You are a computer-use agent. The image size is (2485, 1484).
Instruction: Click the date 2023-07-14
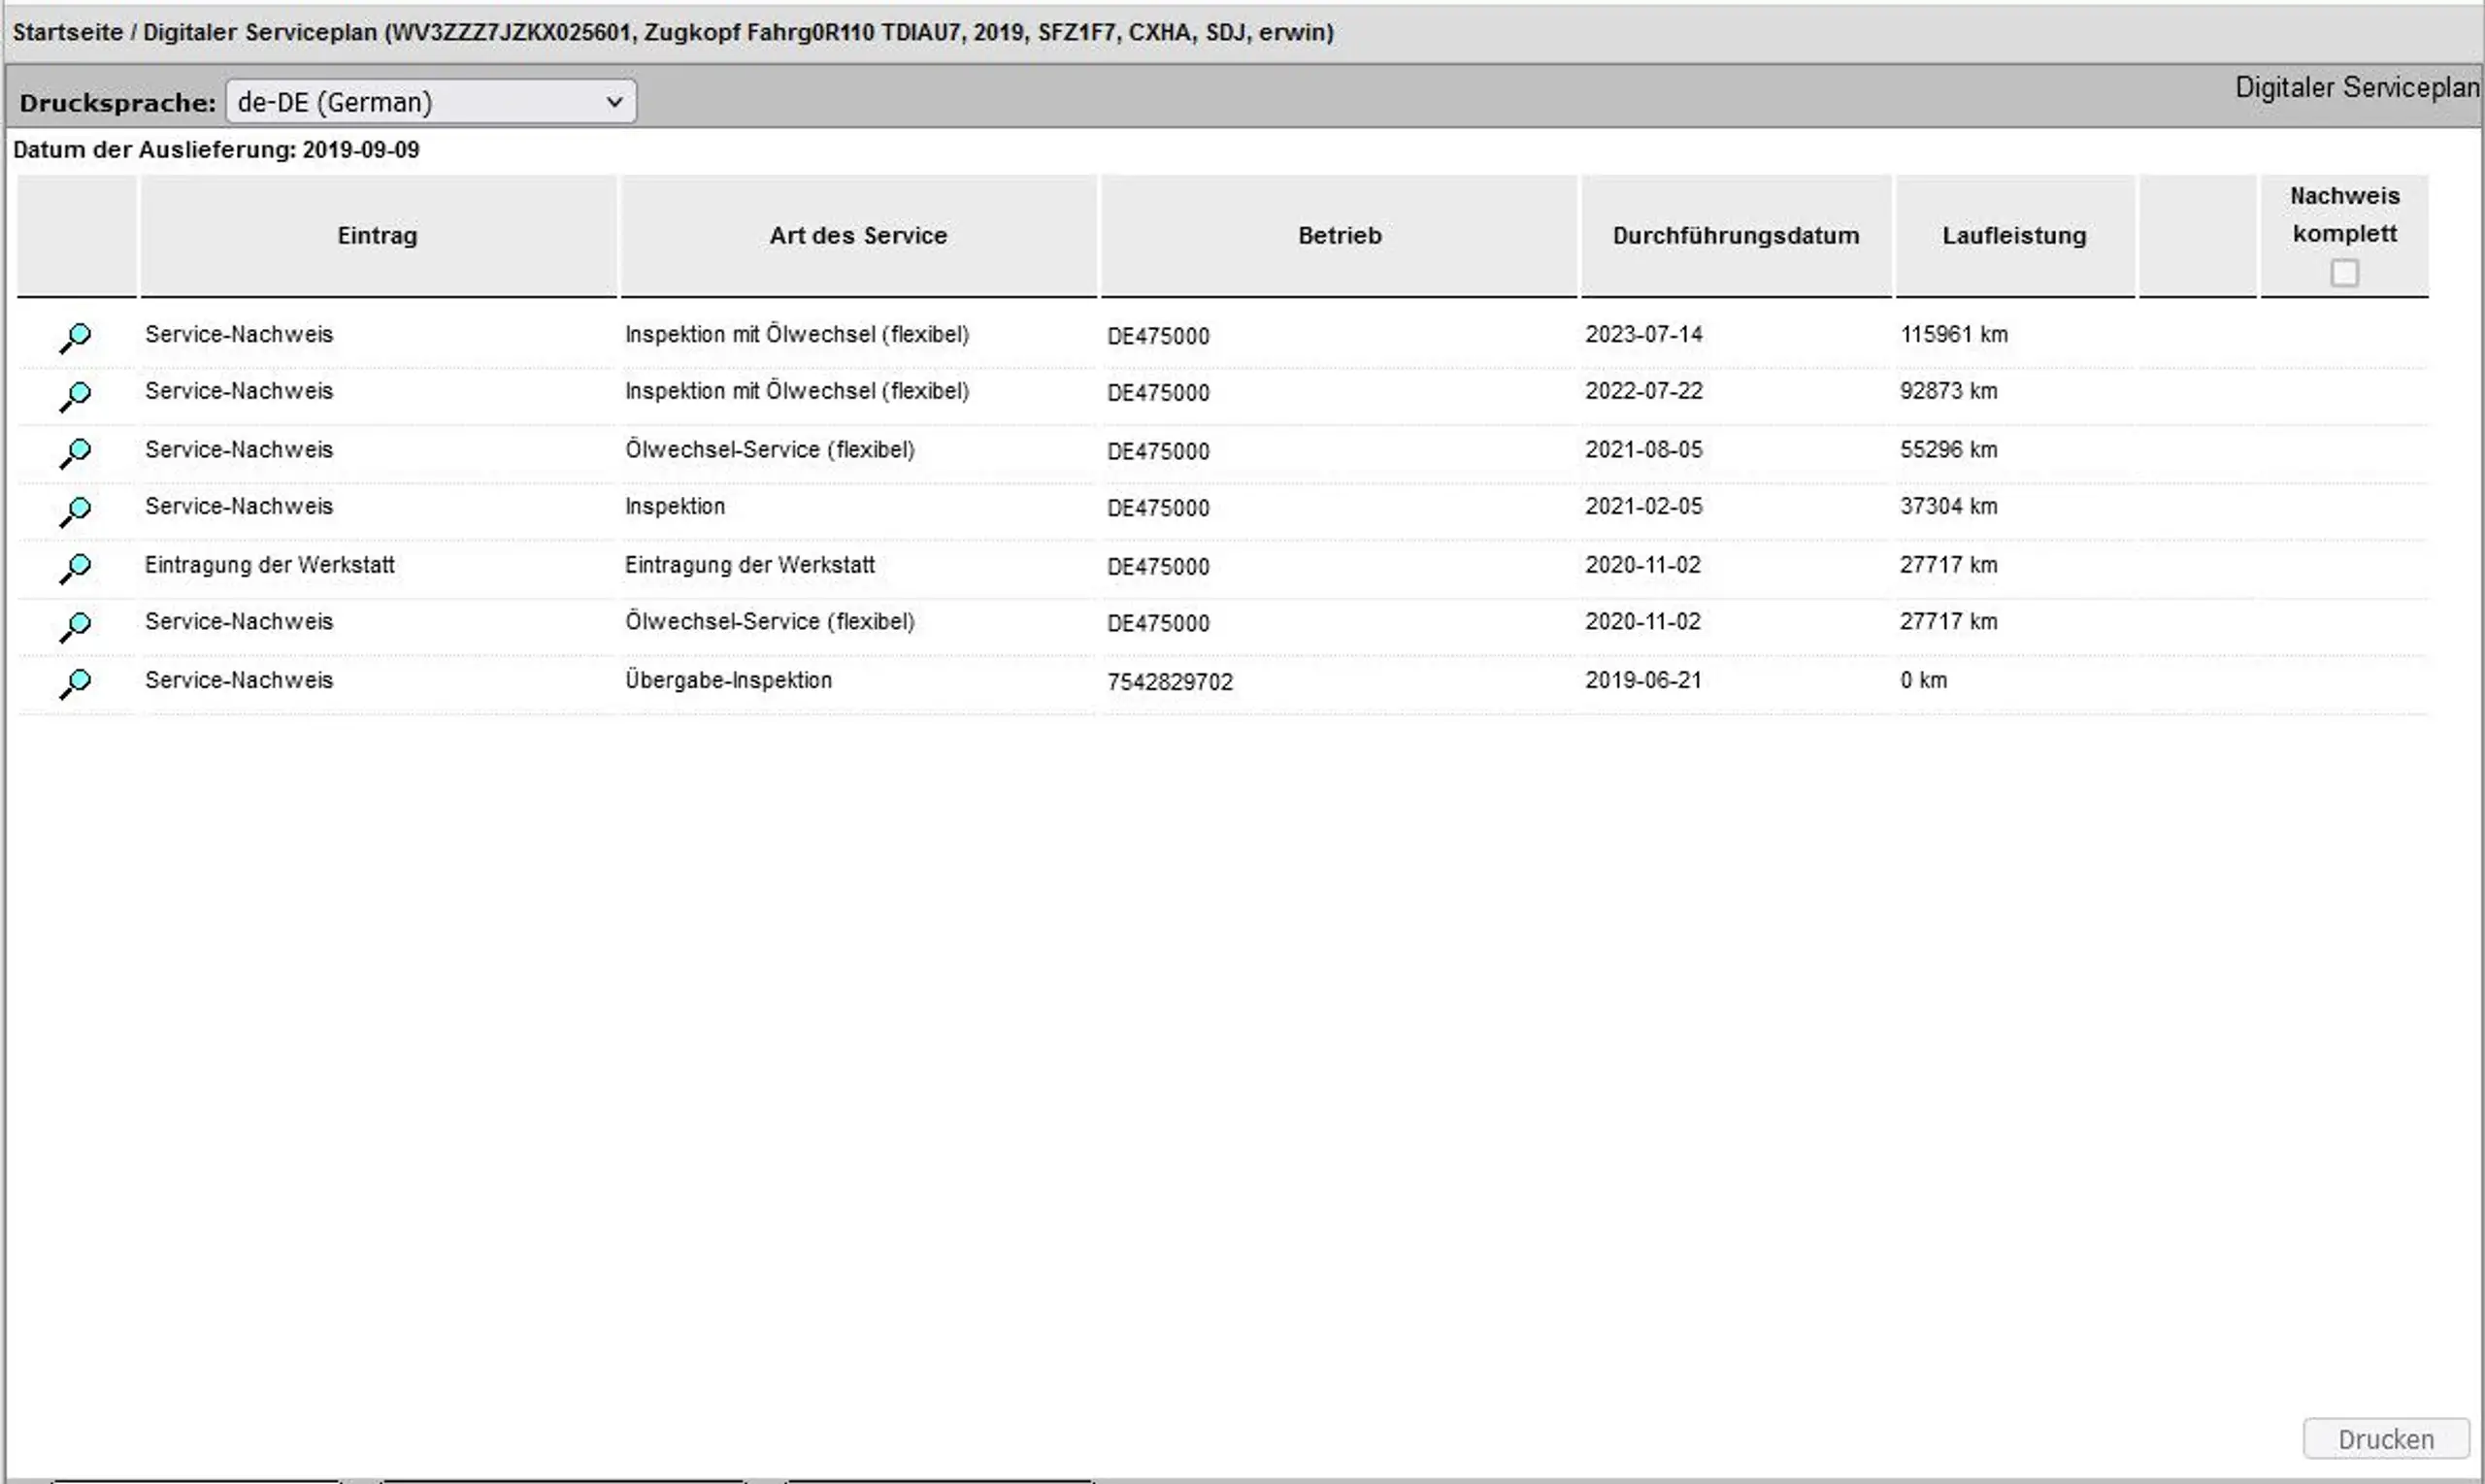point(1643,334)
